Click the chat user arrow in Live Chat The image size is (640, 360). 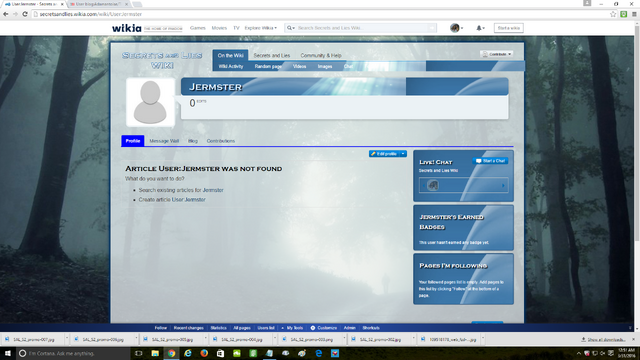click(503, 186)
